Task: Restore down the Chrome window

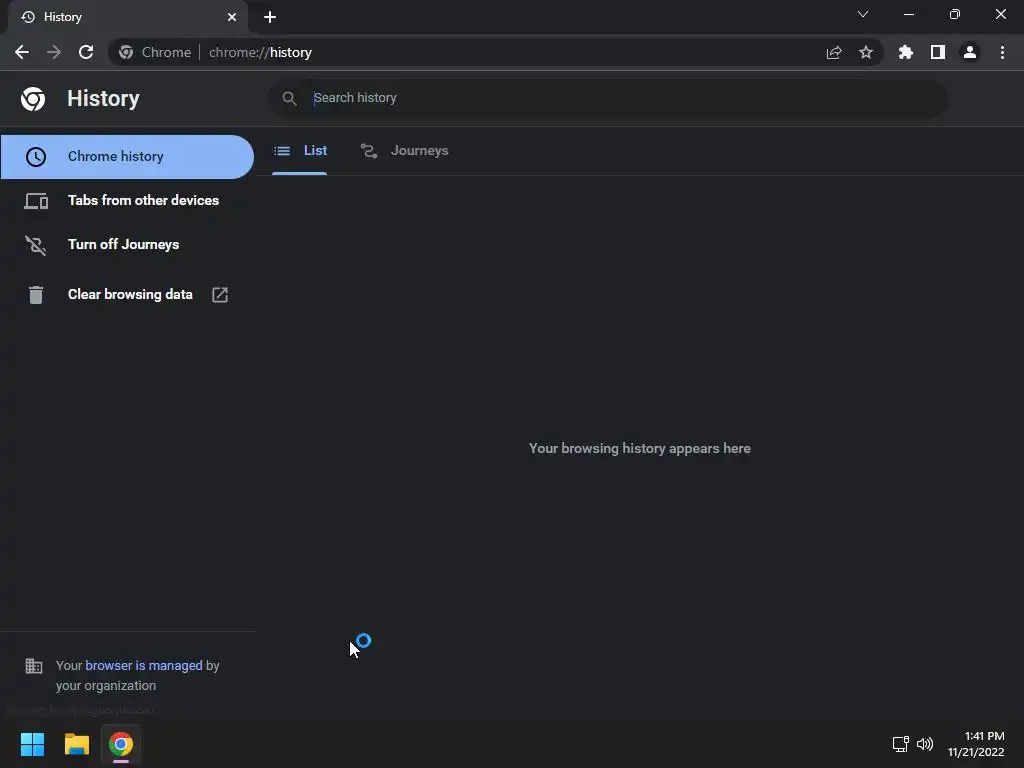Action: (x=955, y=14)
